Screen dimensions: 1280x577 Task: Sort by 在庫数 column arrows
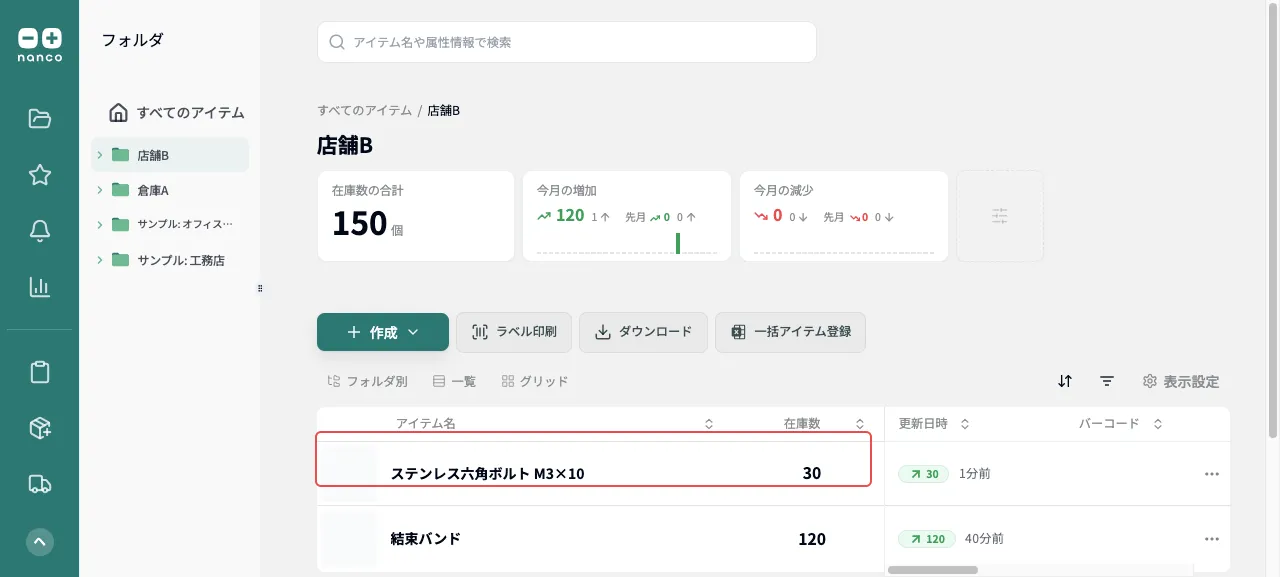coord(860,424)
